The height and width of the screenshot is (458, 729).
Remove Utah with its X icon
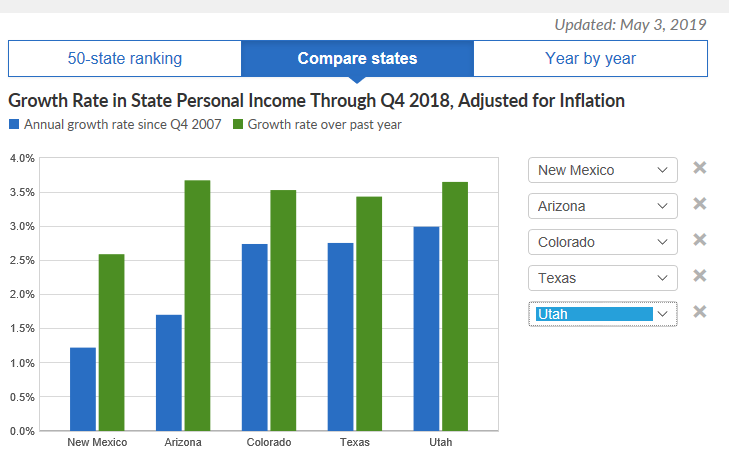700,312
